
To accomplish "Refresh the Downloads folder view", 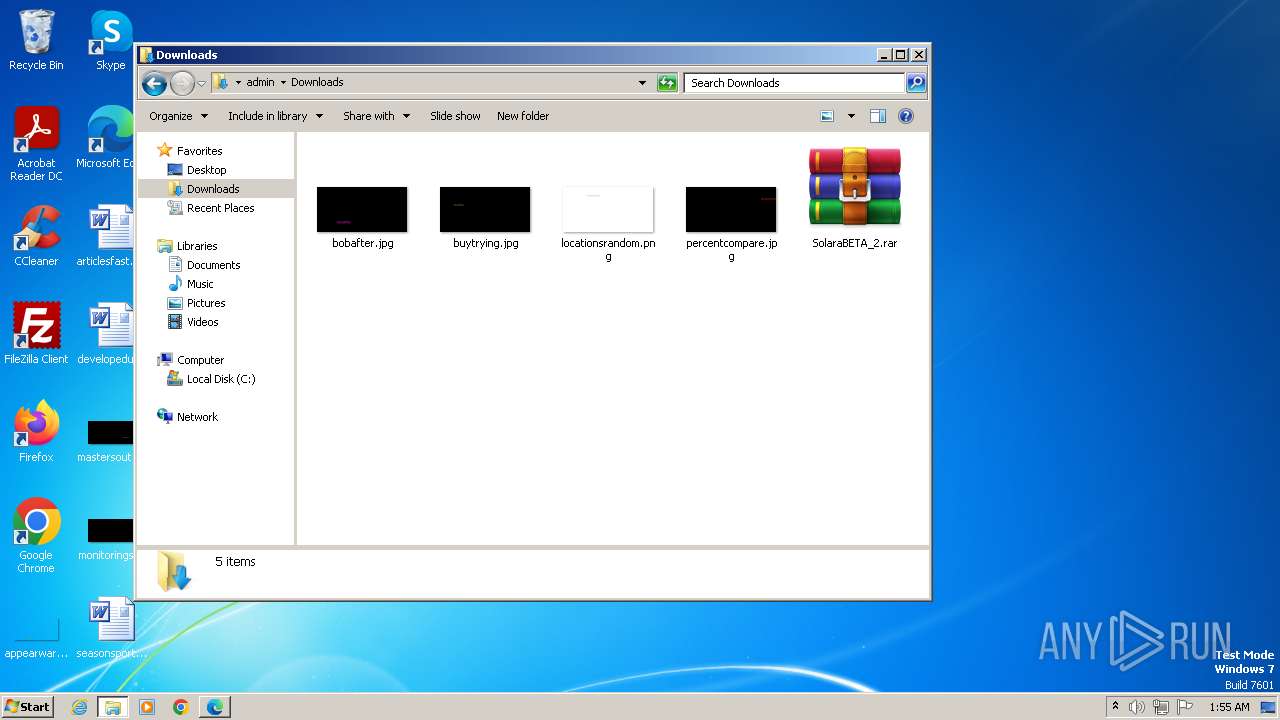I will pos(667,83).
